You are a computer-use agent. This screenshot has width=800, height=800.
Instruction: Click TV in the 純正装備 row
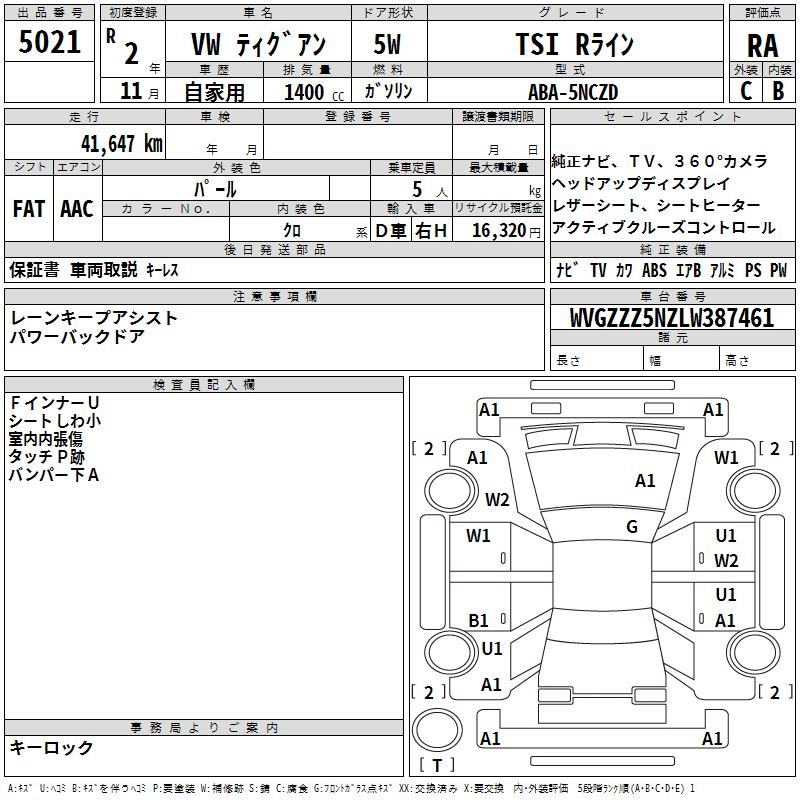point(598,270)
